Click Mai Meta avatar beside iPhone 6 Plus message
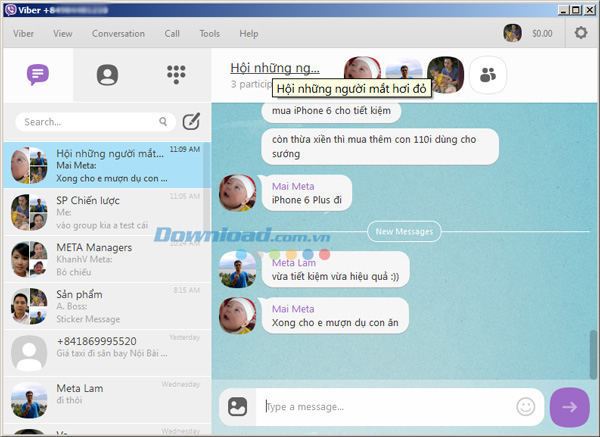Screen dimensions: 600x437 [237, 193]
